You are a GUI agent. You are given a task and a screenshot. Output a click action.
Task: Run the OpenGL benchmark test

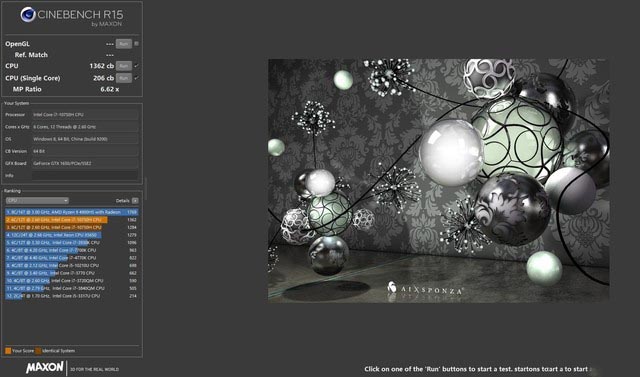[x=124, y=44]
